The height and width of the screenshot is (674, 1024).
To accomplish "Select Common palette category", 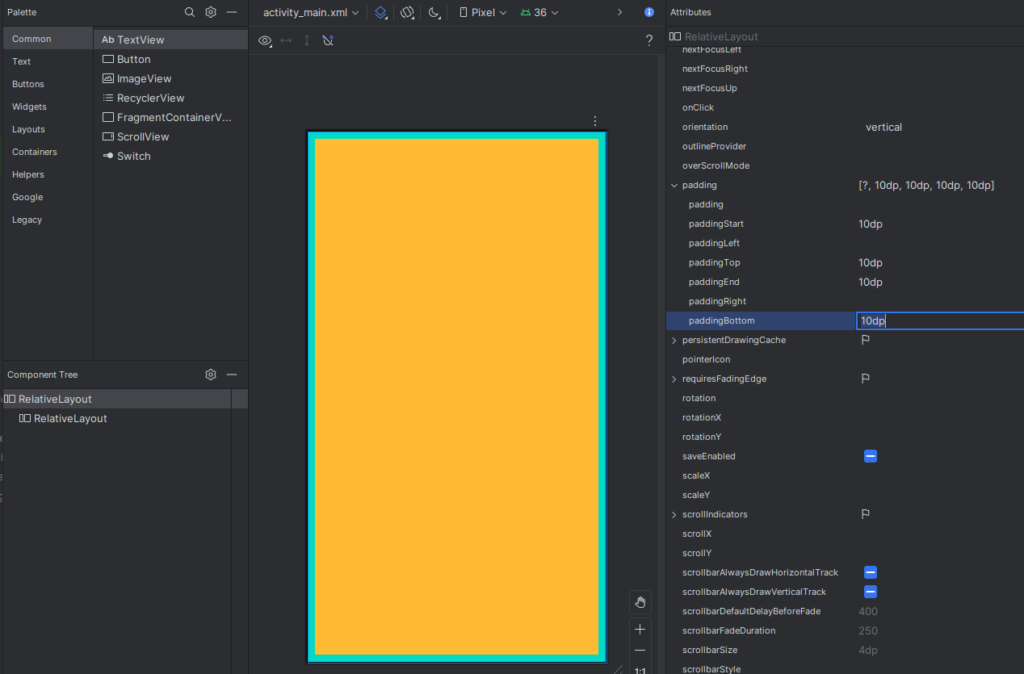I will point(48,39).
